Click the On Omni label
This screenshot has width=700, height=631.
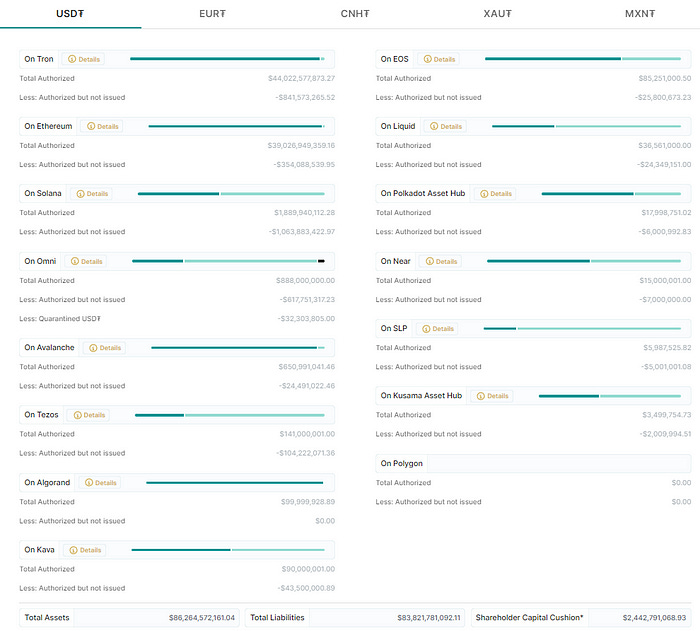[40, 261]
